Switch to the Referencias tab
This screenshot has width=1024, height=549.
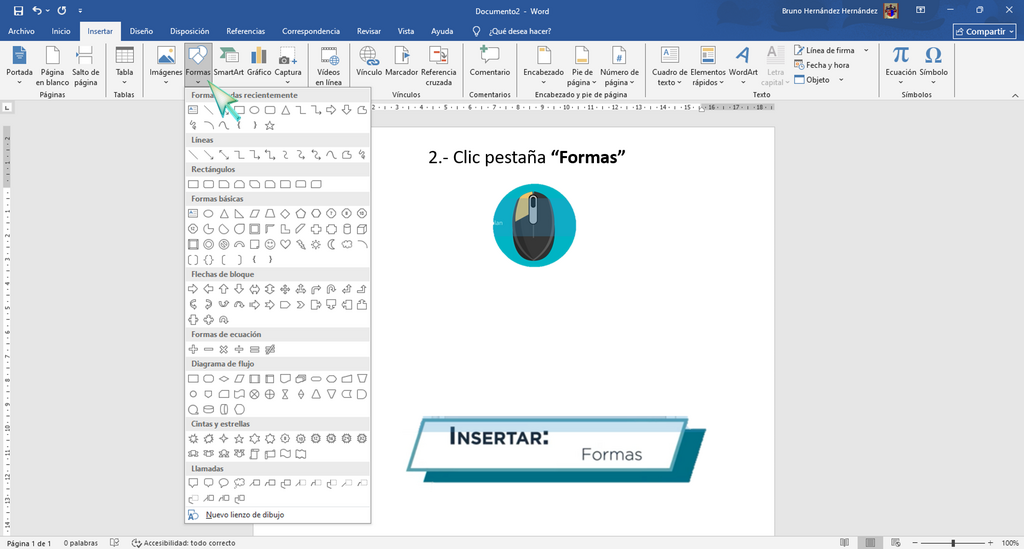246,31
